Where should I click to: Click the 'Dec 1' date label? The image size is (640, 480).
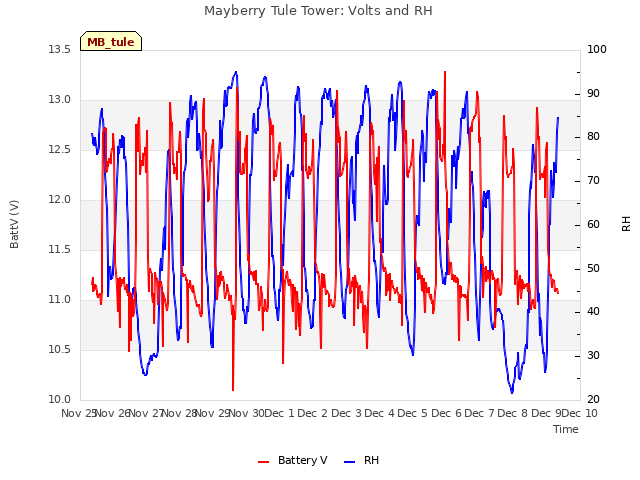tap(279, 413)
